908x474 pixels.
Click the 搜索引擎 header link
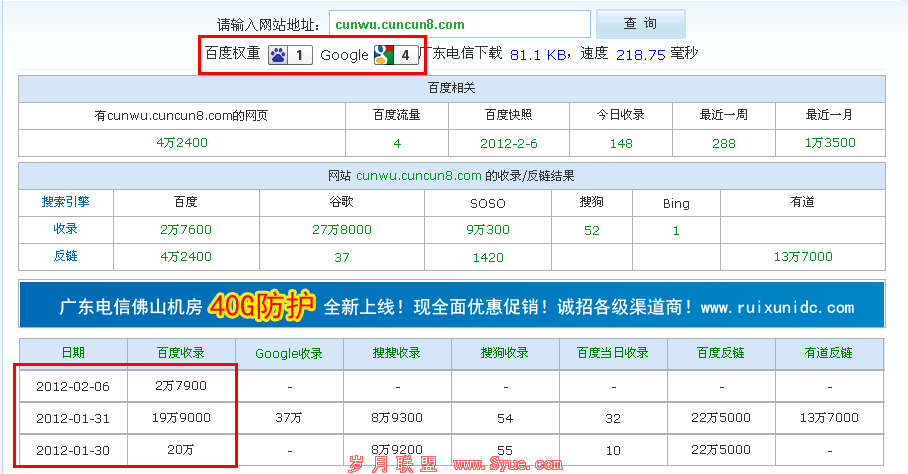[x=66, y=202]
